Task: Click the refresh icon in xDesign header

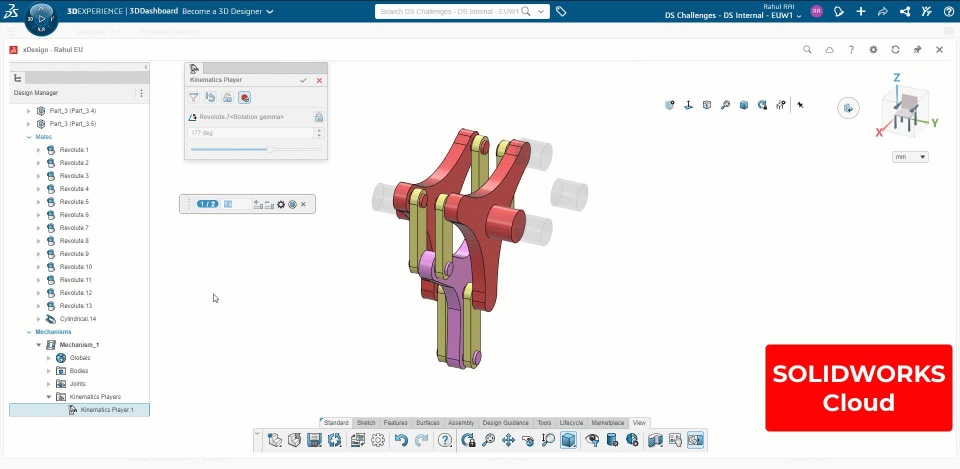Action: point(895,50)
